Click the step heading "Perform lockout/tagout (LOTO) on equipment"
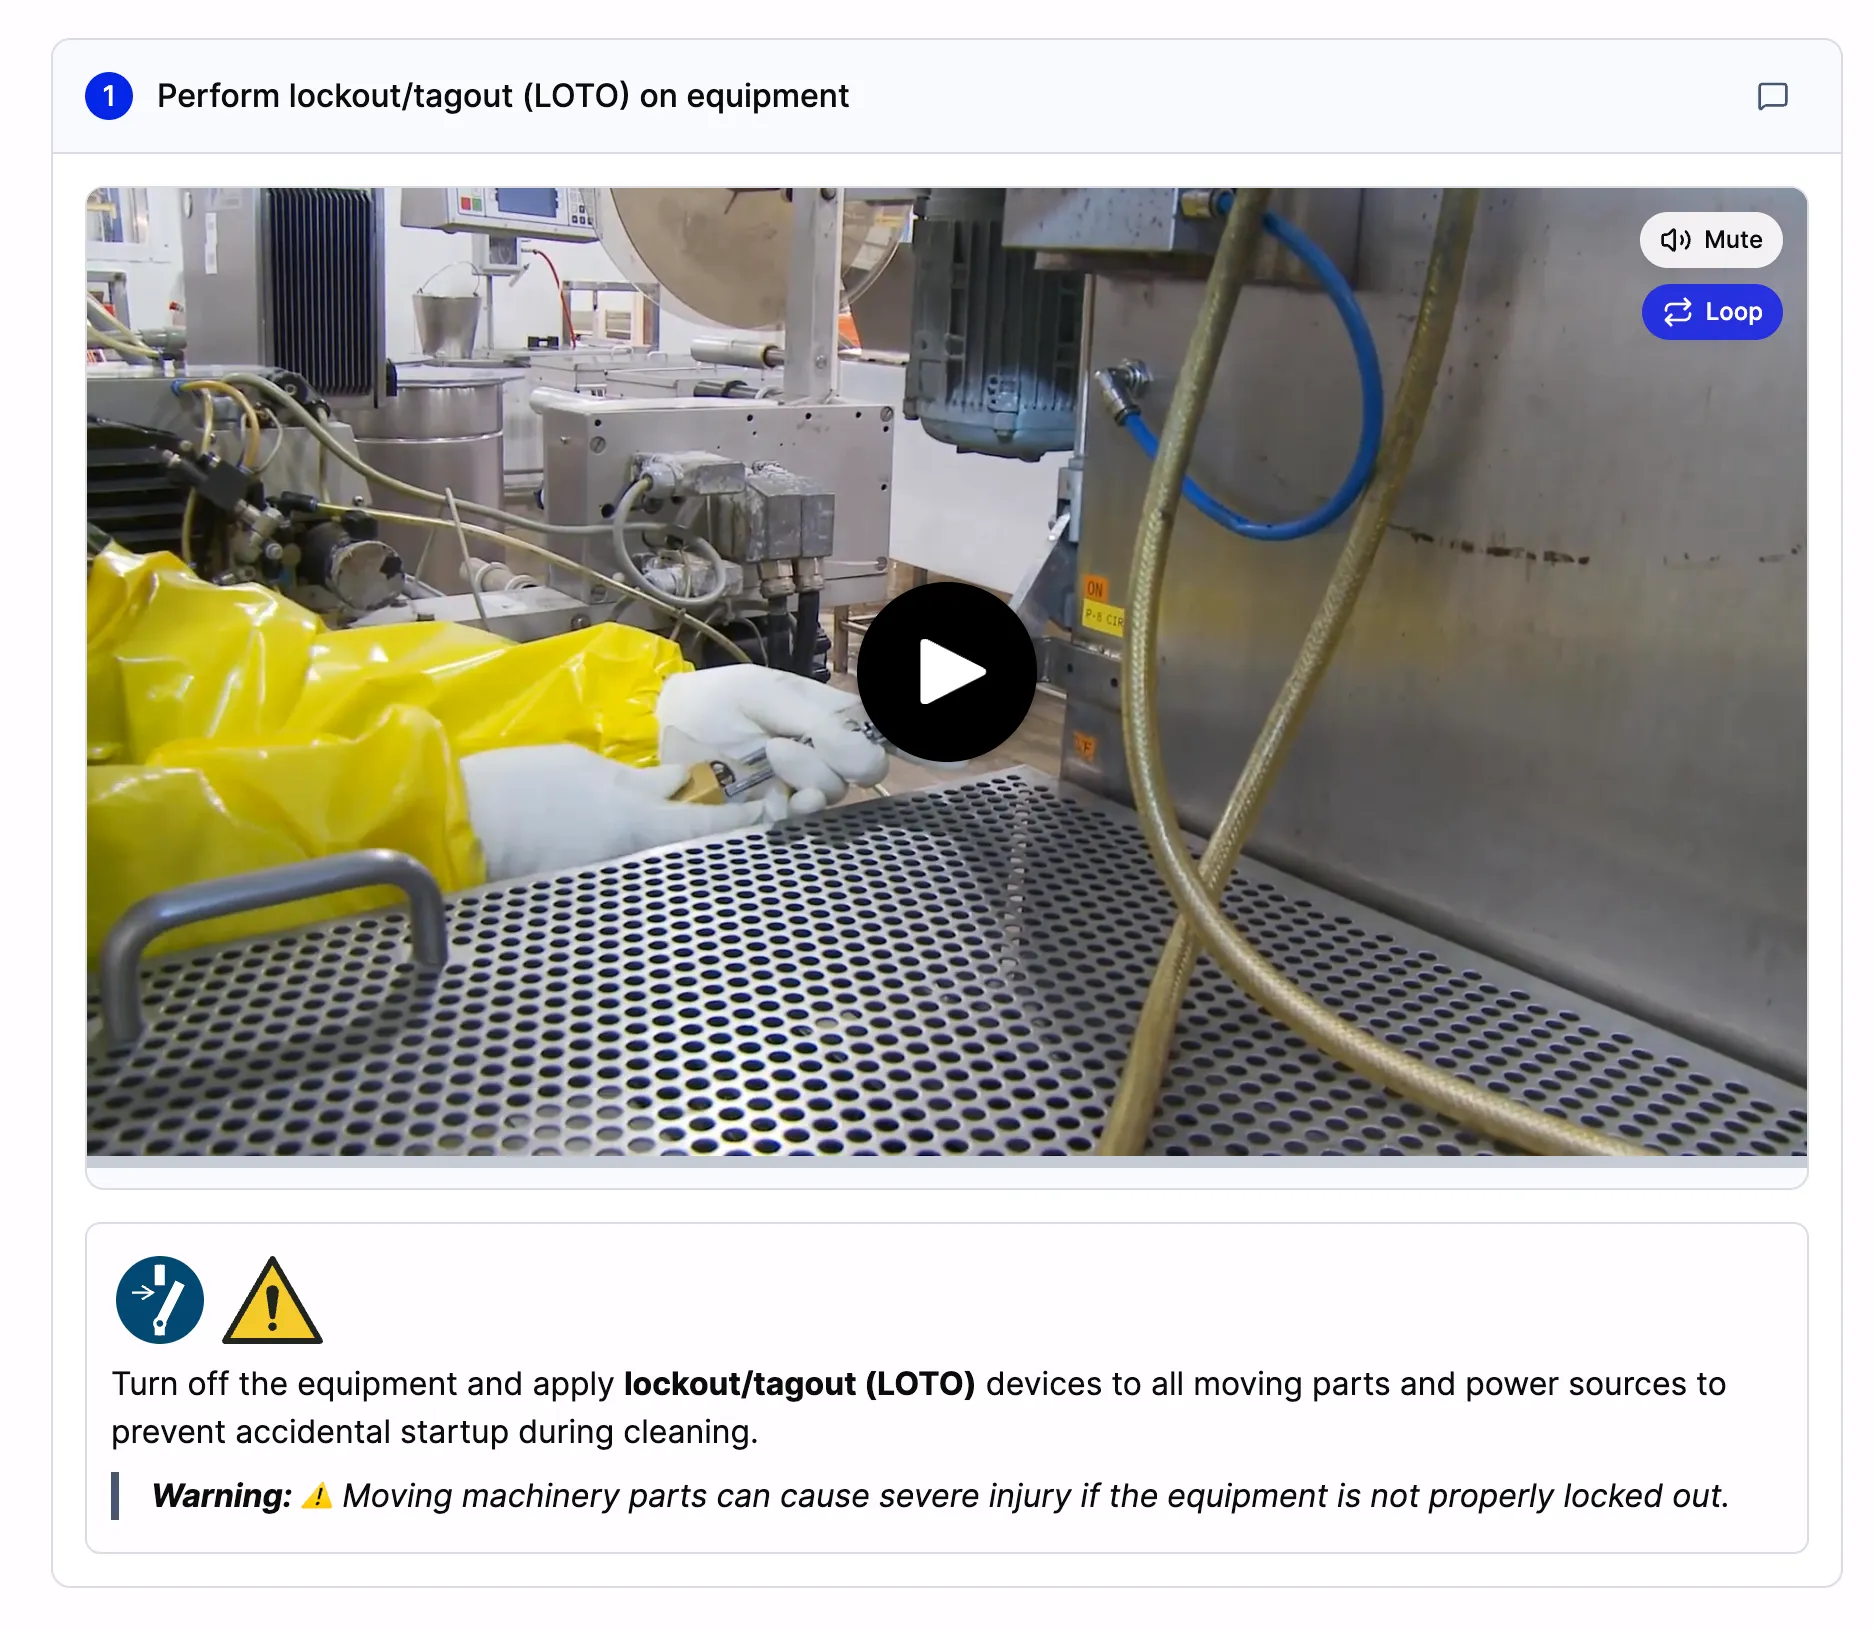 (x=503, y=96)
